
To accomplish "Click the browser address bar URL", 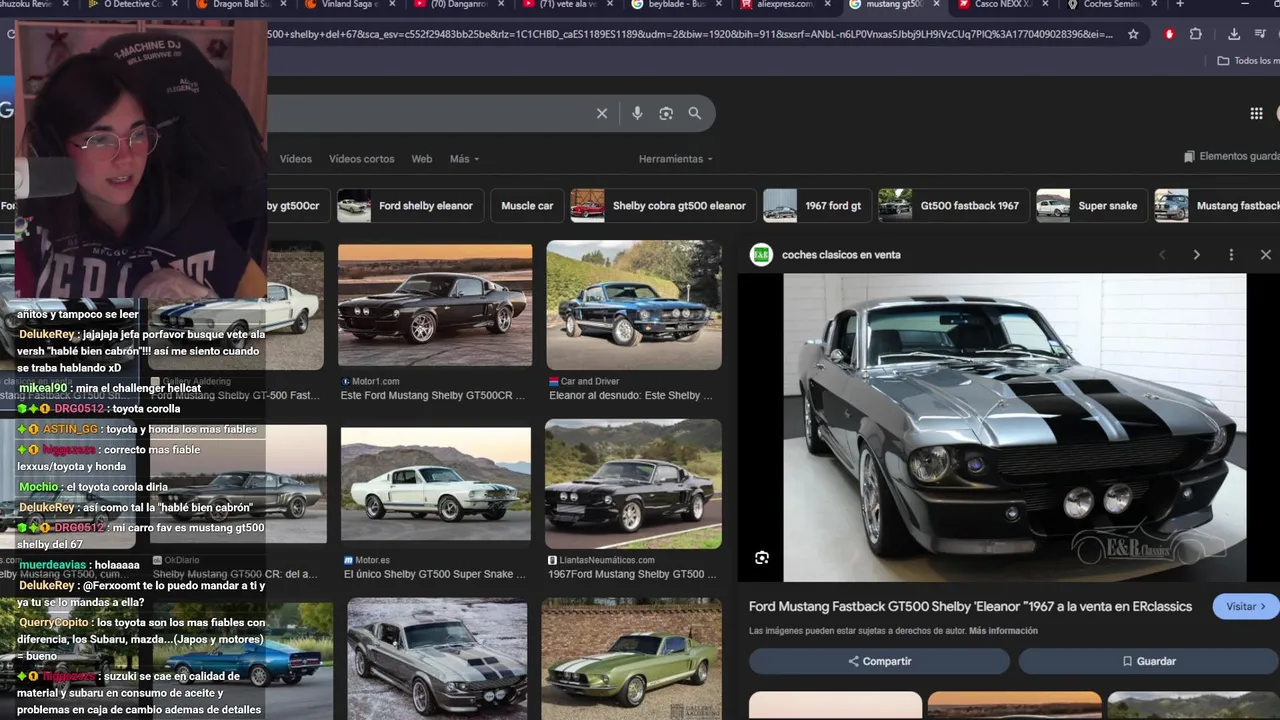I will 690,34.
